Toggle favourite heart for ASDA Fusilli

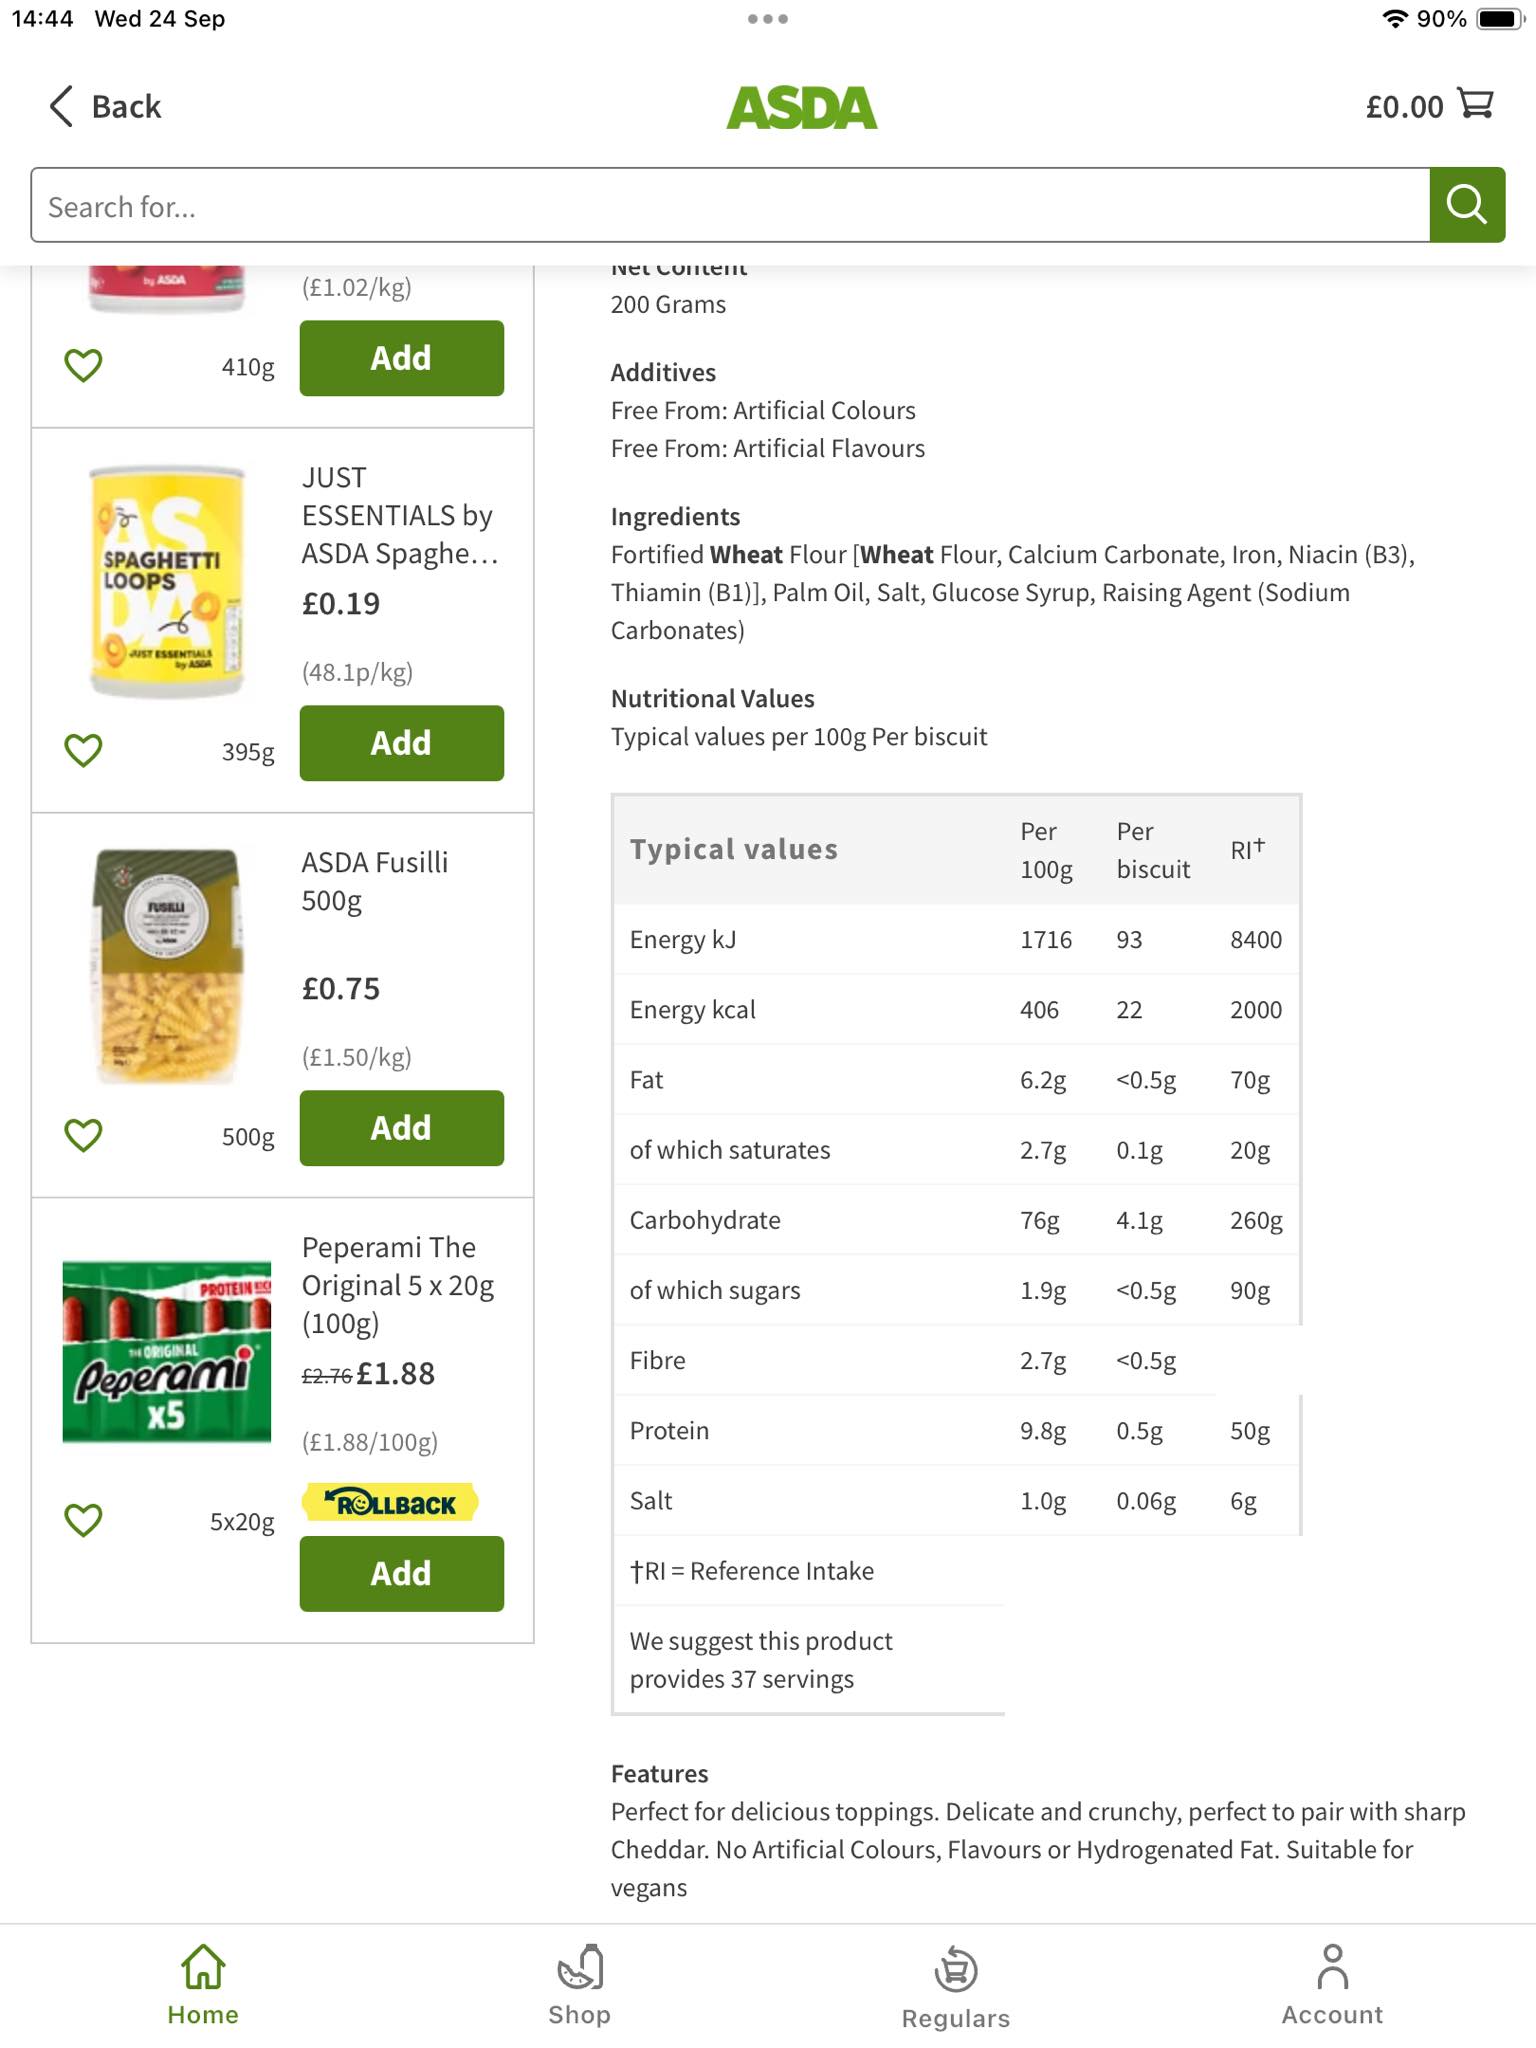[x=84, y=1135]
